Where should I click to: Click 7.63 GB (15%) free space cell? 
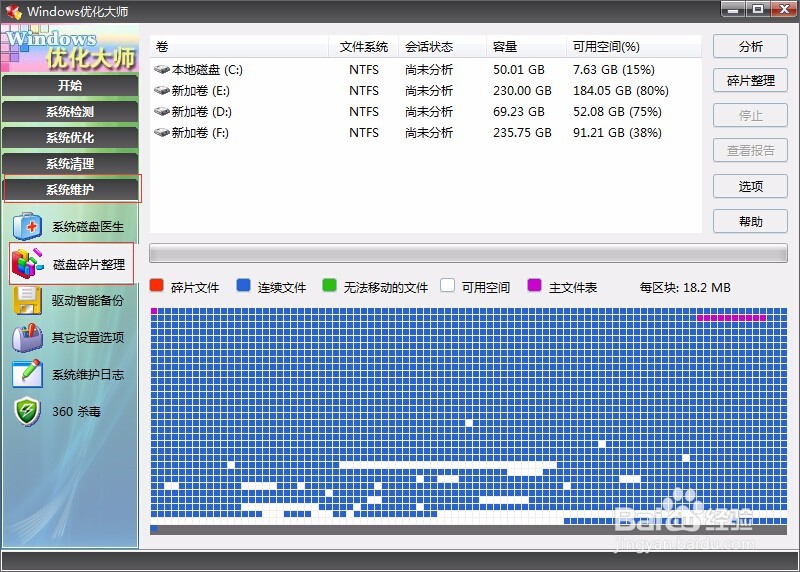click(x=614, y=69)
